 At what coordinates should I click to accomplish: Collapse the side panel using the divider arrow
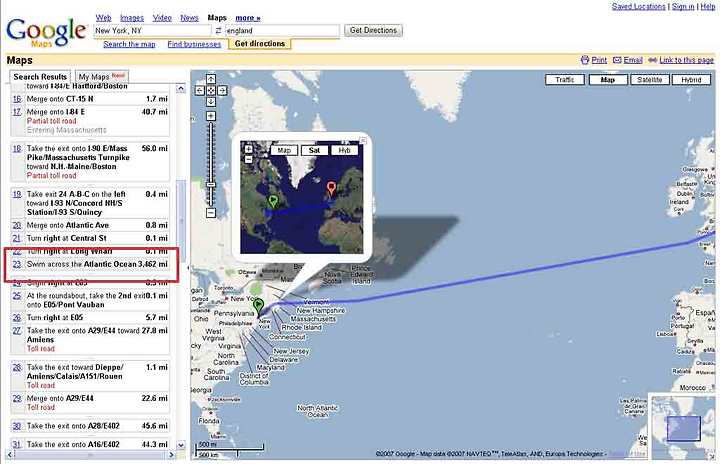pos(187,267)
